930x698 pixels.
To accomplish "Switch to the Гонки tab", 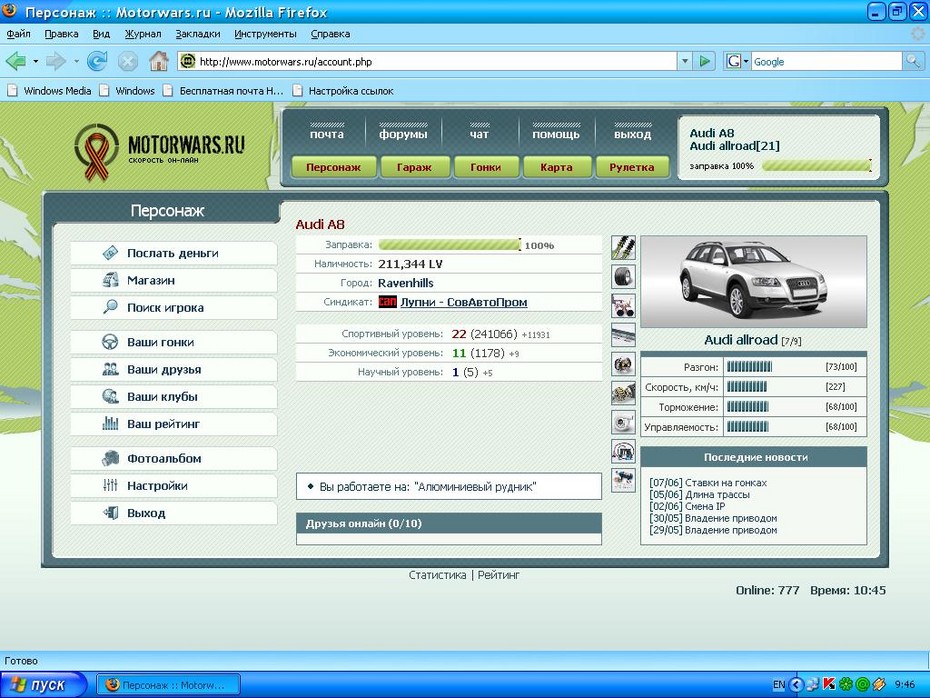I will coord(486,167).
